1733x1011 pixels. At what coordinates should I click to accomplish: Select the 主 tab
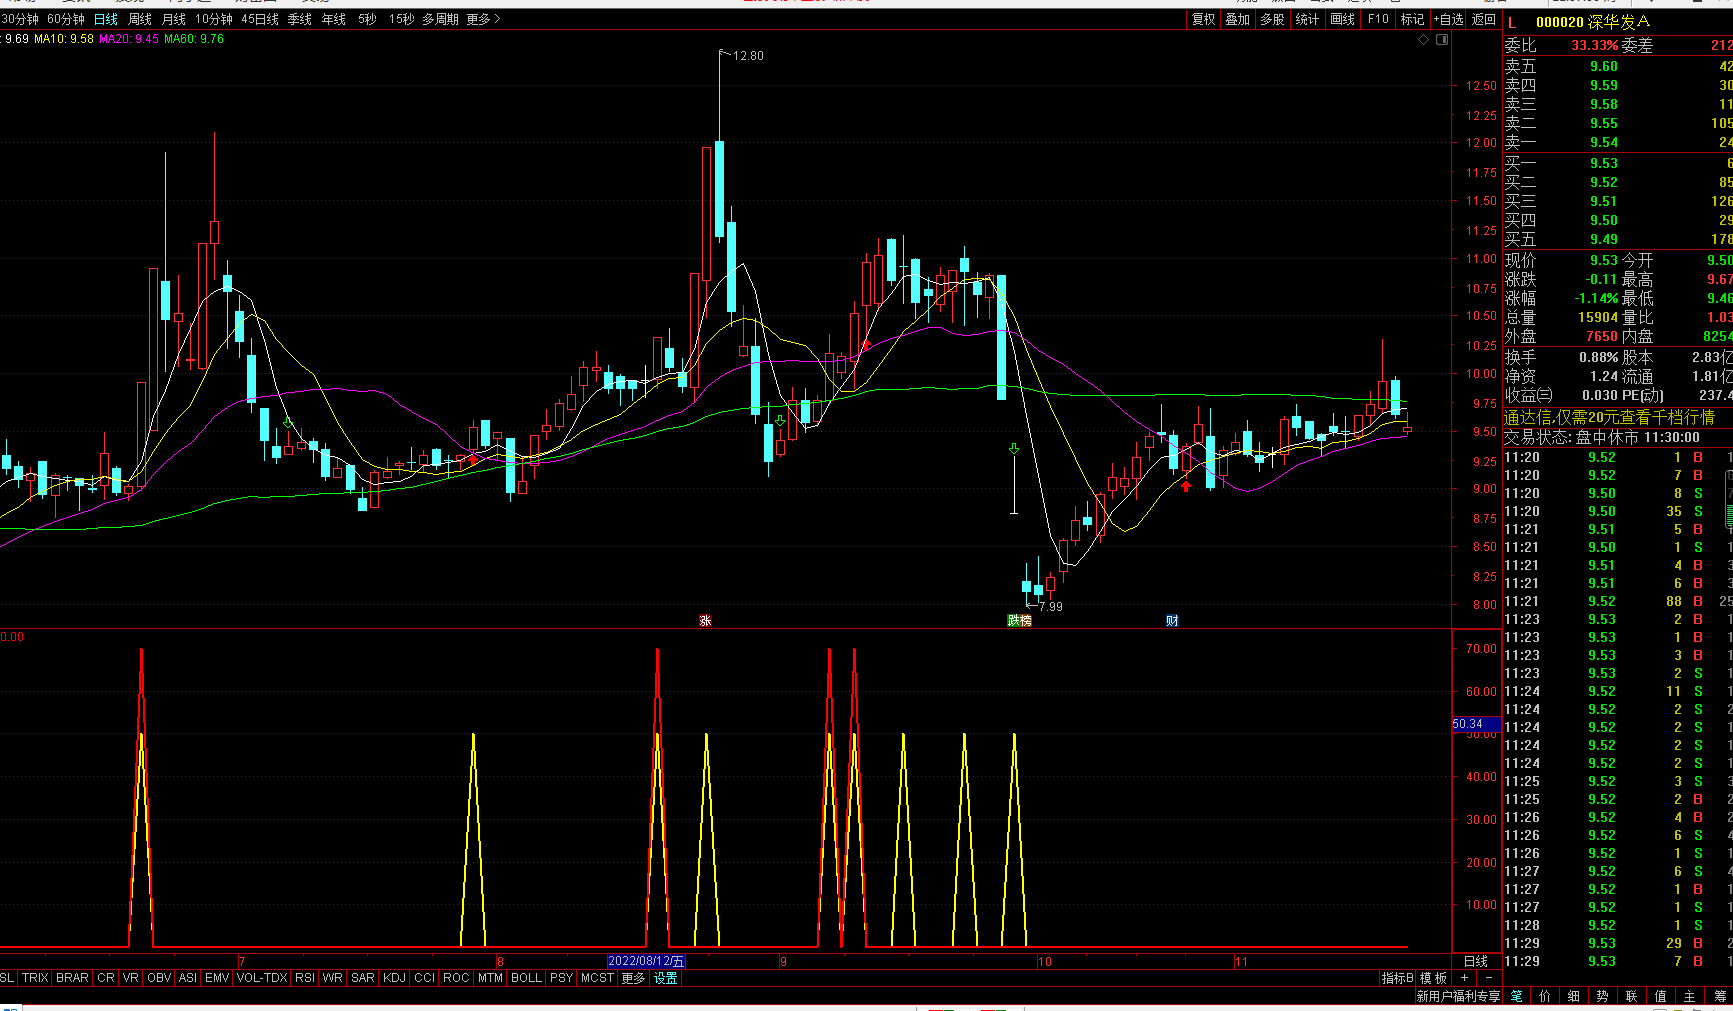pos(1690,996)
